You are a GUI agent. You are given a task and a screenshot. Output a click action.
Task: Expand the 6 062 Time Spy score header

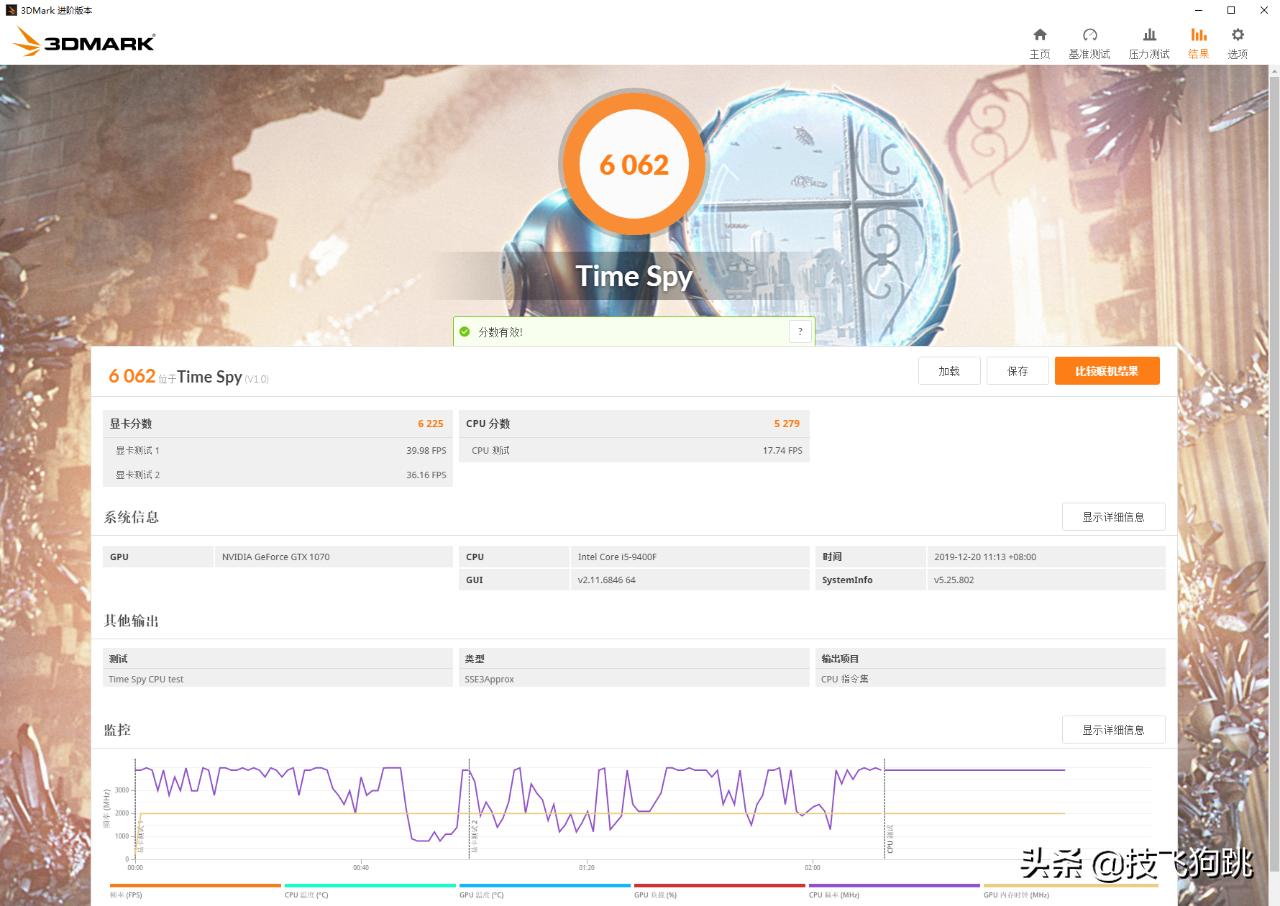click(x=186, y=376)
